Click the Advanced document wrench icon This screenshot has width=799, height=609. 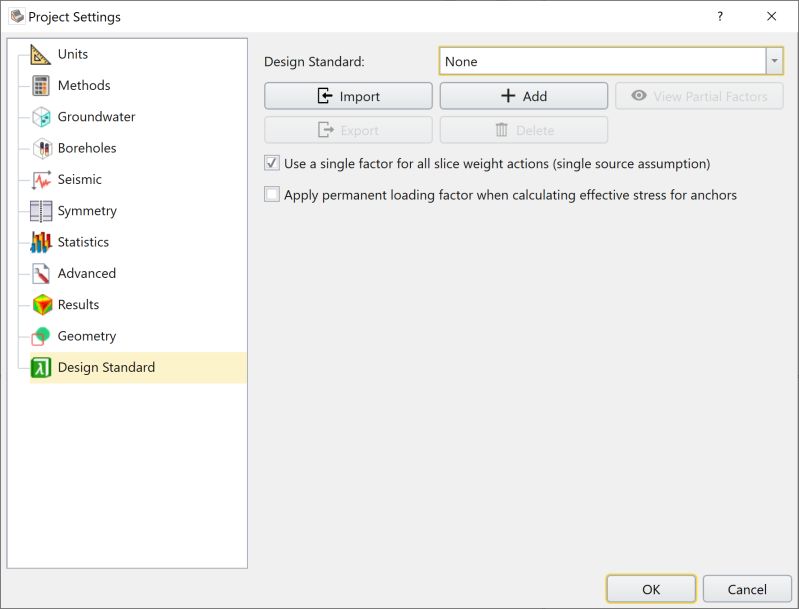click(41, 273)
